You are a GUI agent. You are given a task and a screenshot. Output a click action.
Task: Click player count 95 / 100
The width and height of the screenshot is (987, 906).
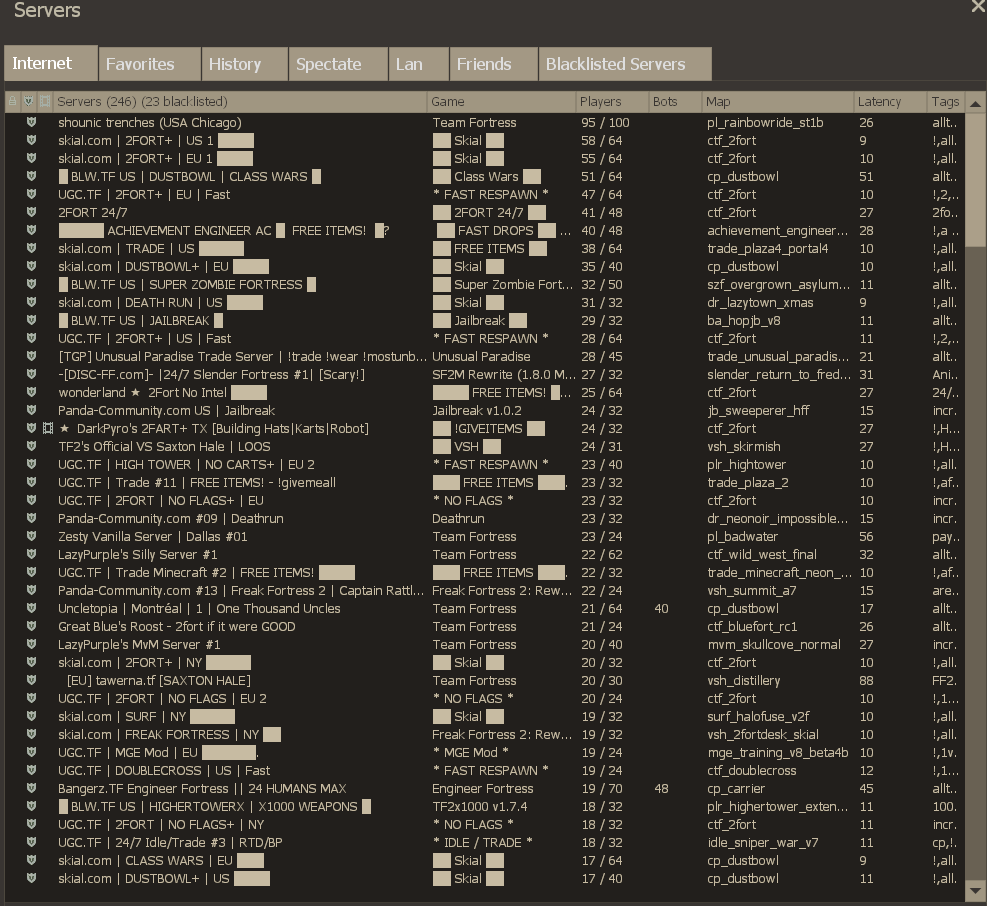point(605,123)
